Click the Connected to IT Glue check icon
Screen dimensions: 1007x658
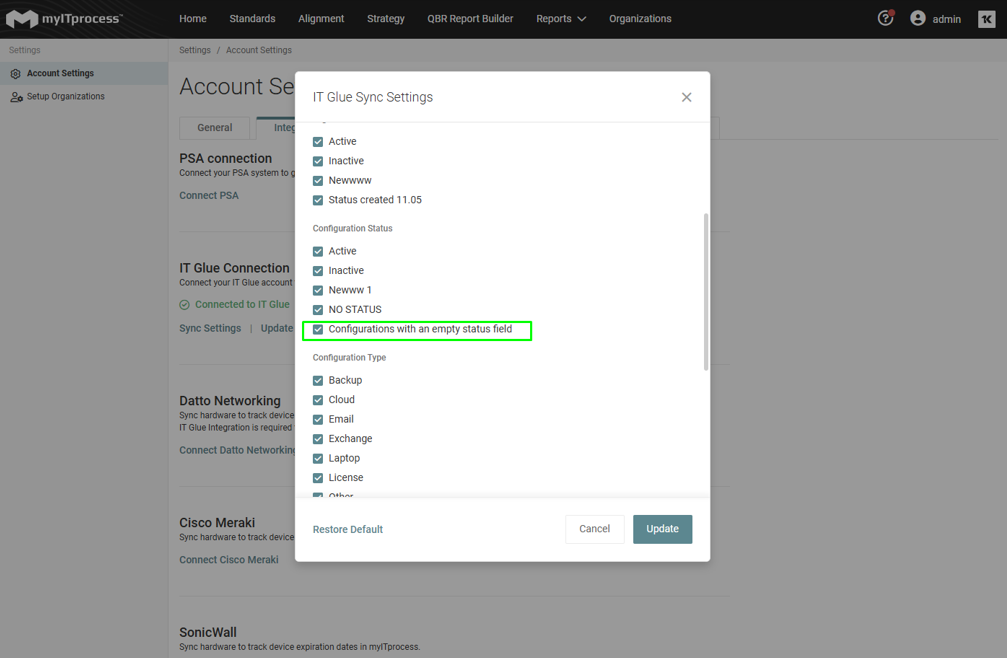tap(185, 305)
